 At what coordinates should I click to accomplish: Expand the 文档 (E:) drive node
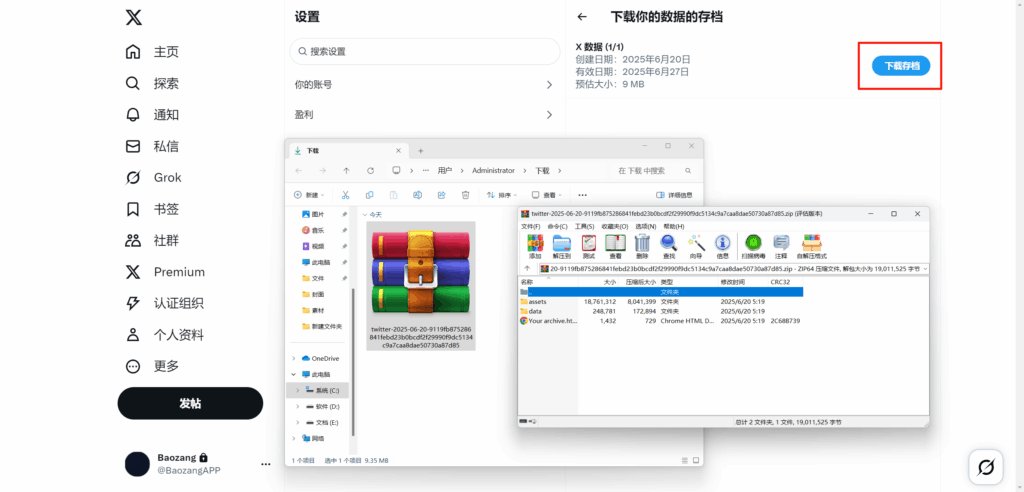pyautogui.click(x=298, y=422)
